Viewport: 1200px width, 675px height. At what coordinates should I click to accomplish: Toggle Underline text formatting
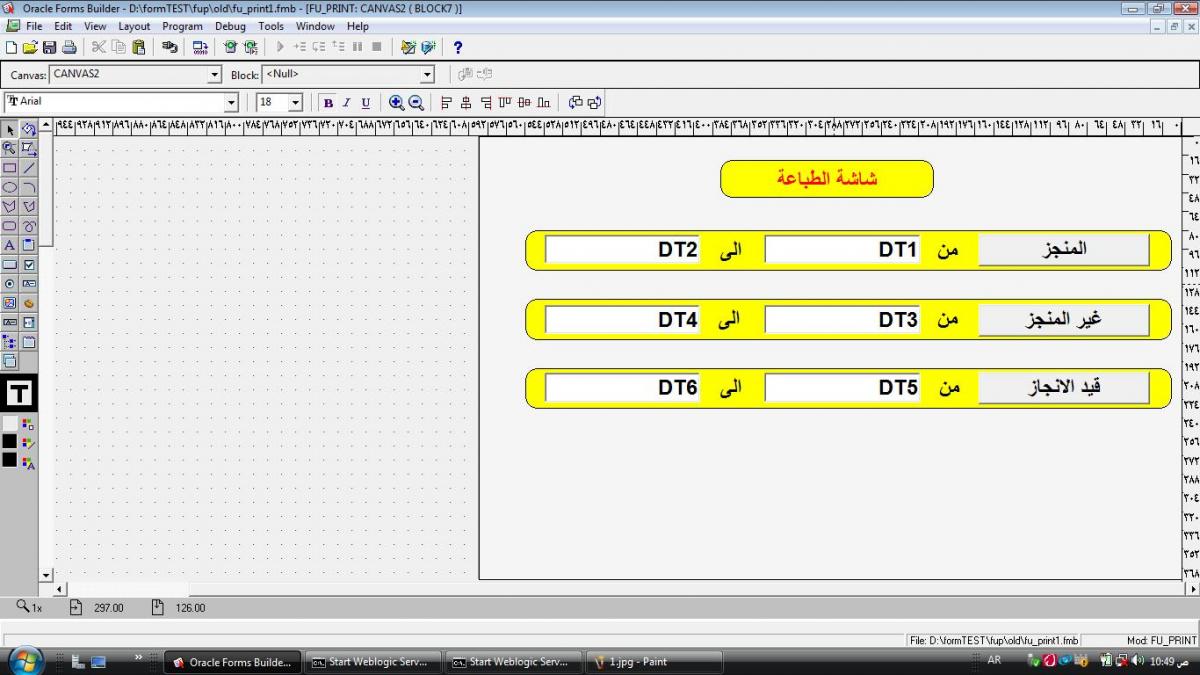[x=366, y=102]
